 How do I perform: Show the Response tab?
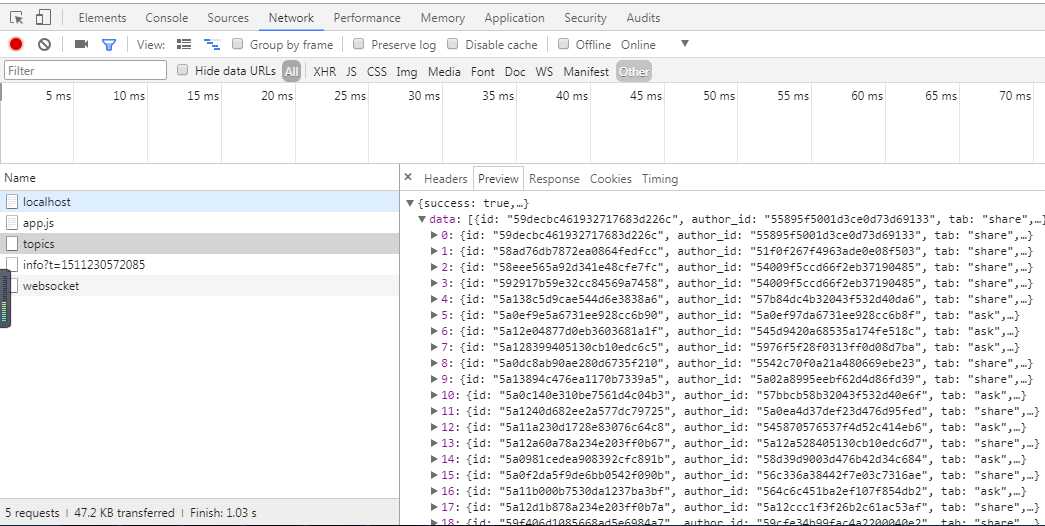coord(554,179)
